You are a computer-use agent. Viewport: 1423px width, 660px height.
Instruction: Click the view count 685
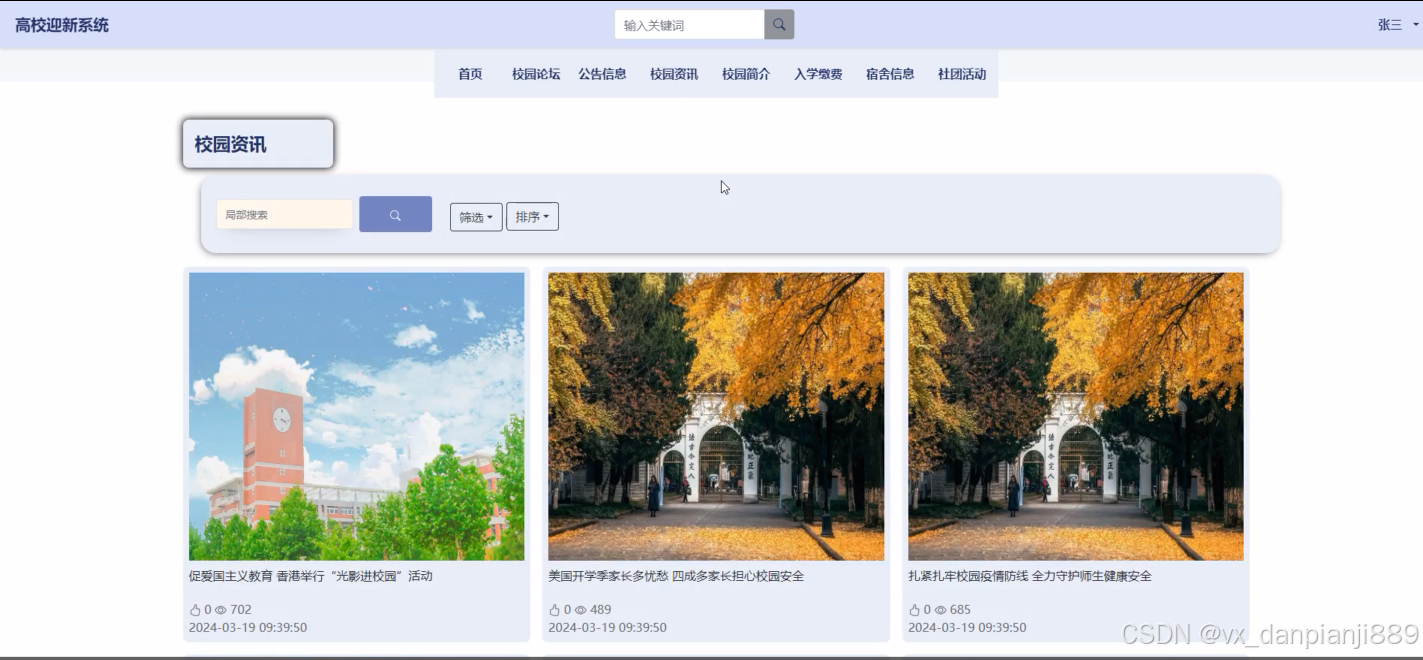[x=960, y=610]
